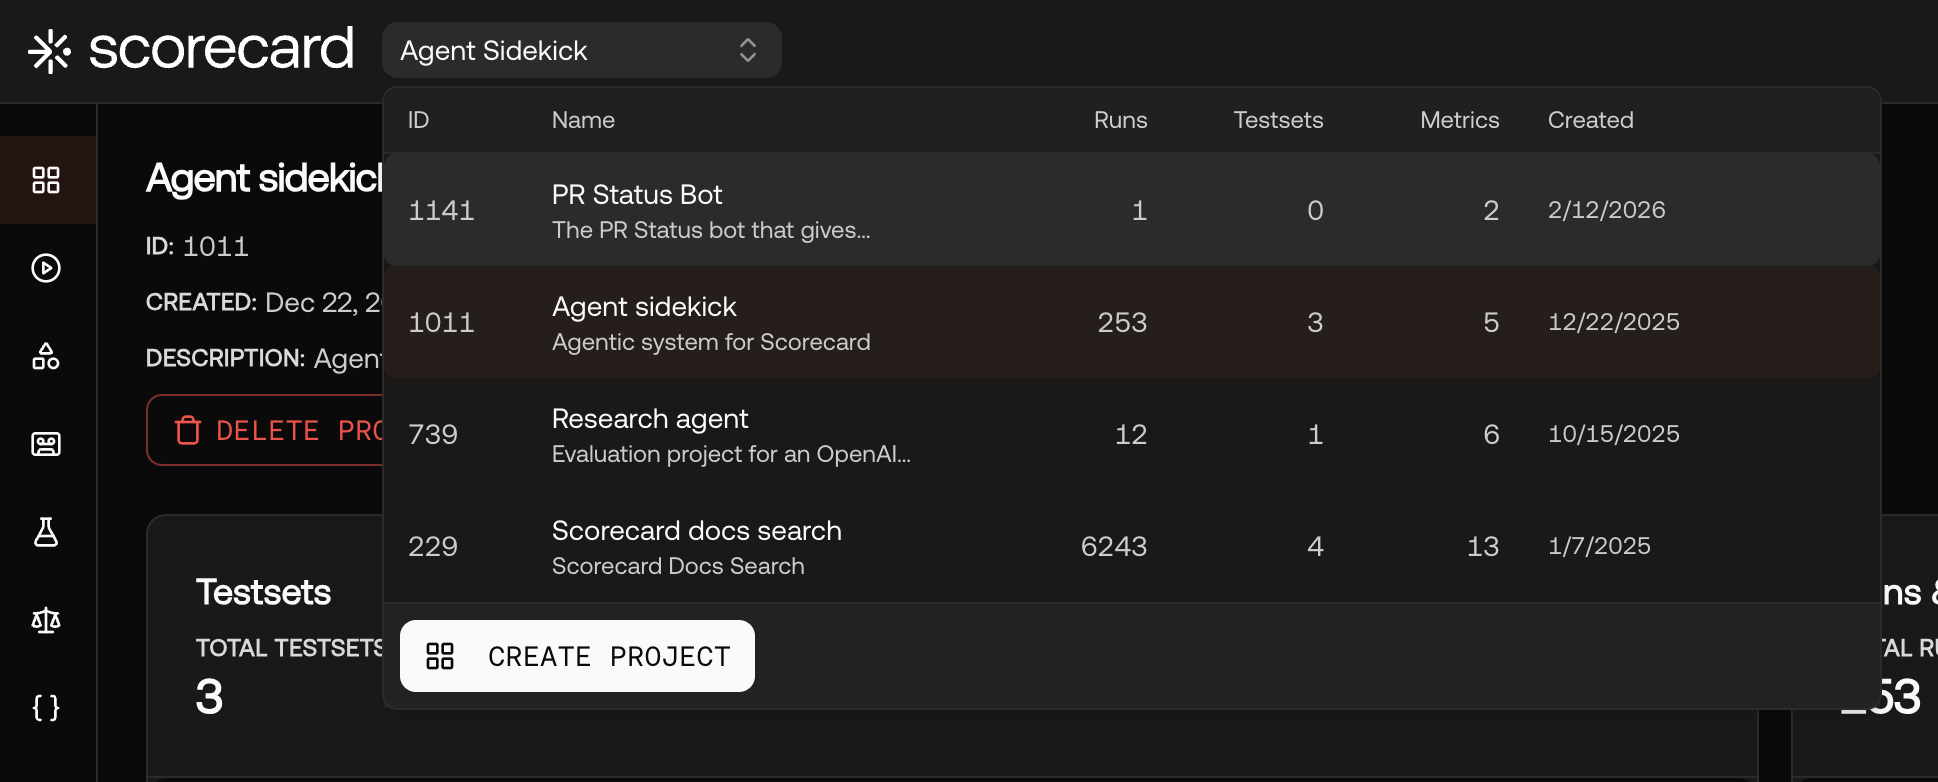The image size is (1938, 782).
Task: Click the grid icon inside Create Project
Action: (x=440, y=656)
